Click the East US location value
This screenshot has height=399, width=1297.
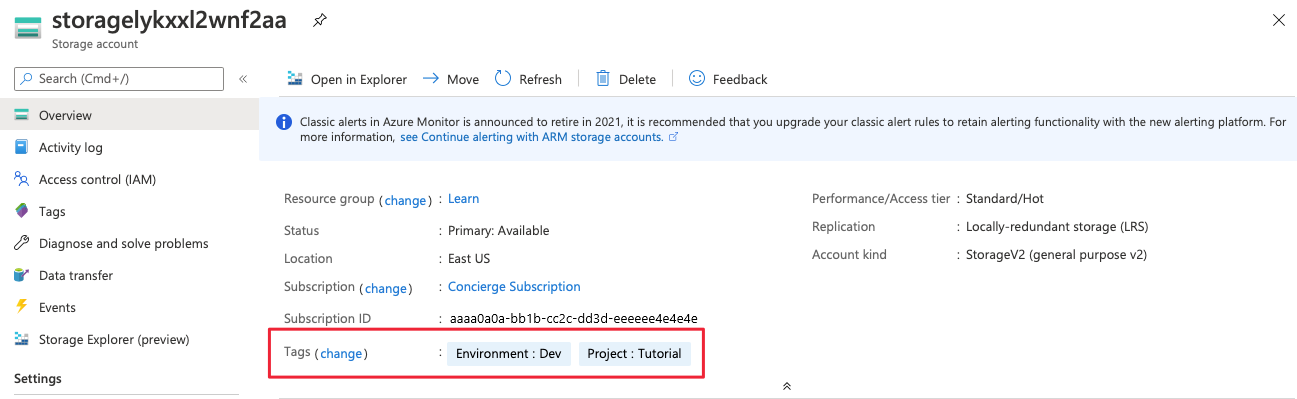470,259
